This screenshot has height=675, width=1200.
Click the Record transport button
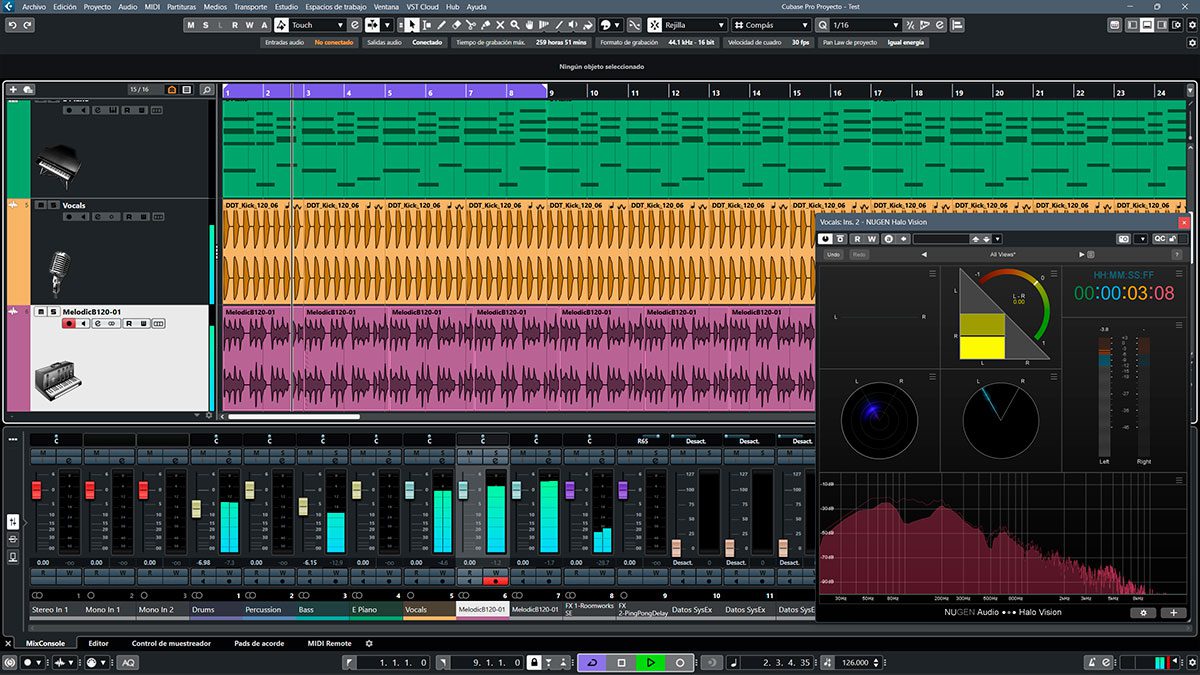pos(680,662)
